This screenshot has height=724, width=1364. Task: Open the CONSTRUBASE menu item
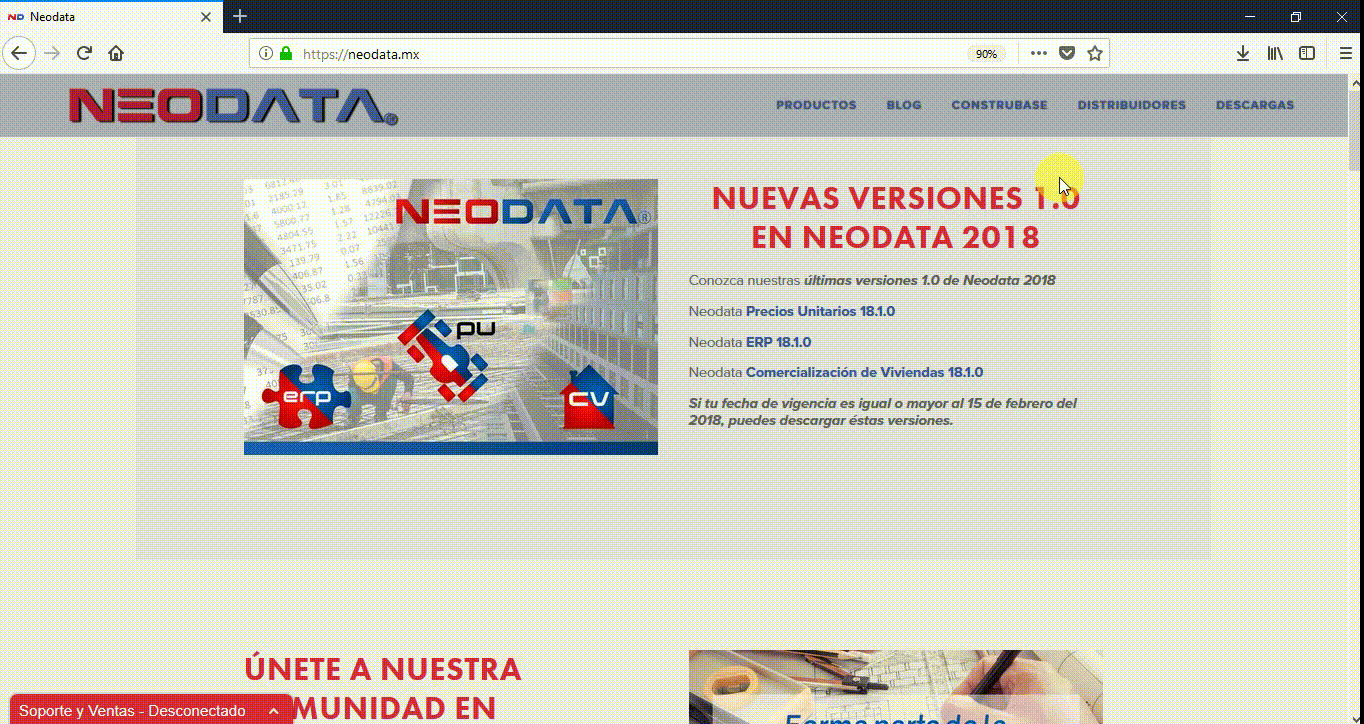[x=999, y=105]
